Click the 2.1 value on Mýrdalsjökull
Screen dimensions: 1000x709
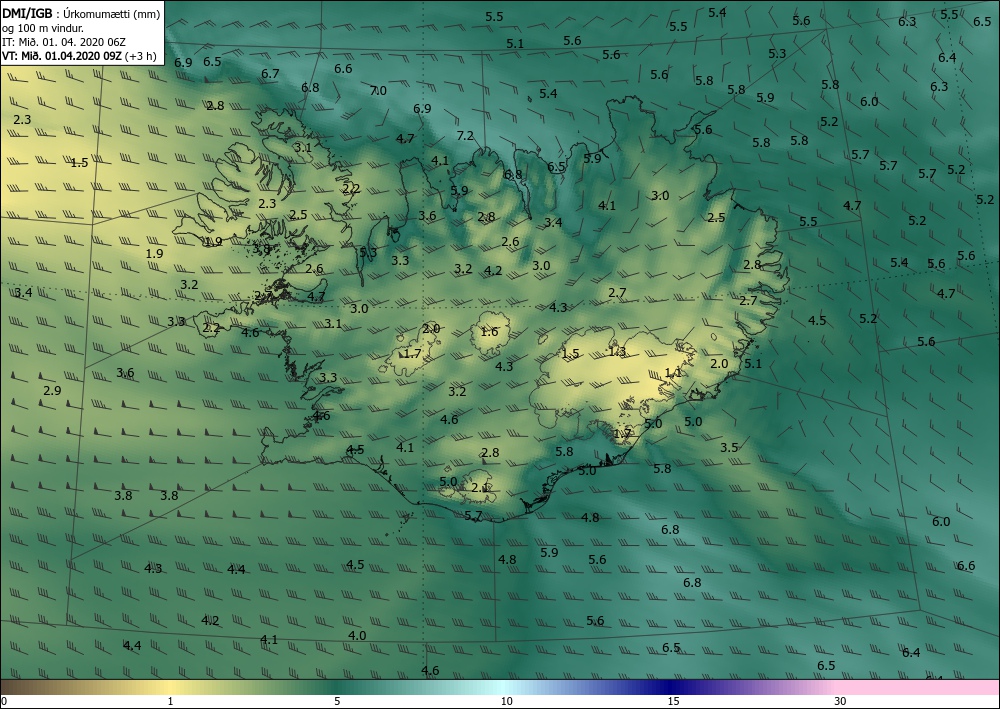480,488
